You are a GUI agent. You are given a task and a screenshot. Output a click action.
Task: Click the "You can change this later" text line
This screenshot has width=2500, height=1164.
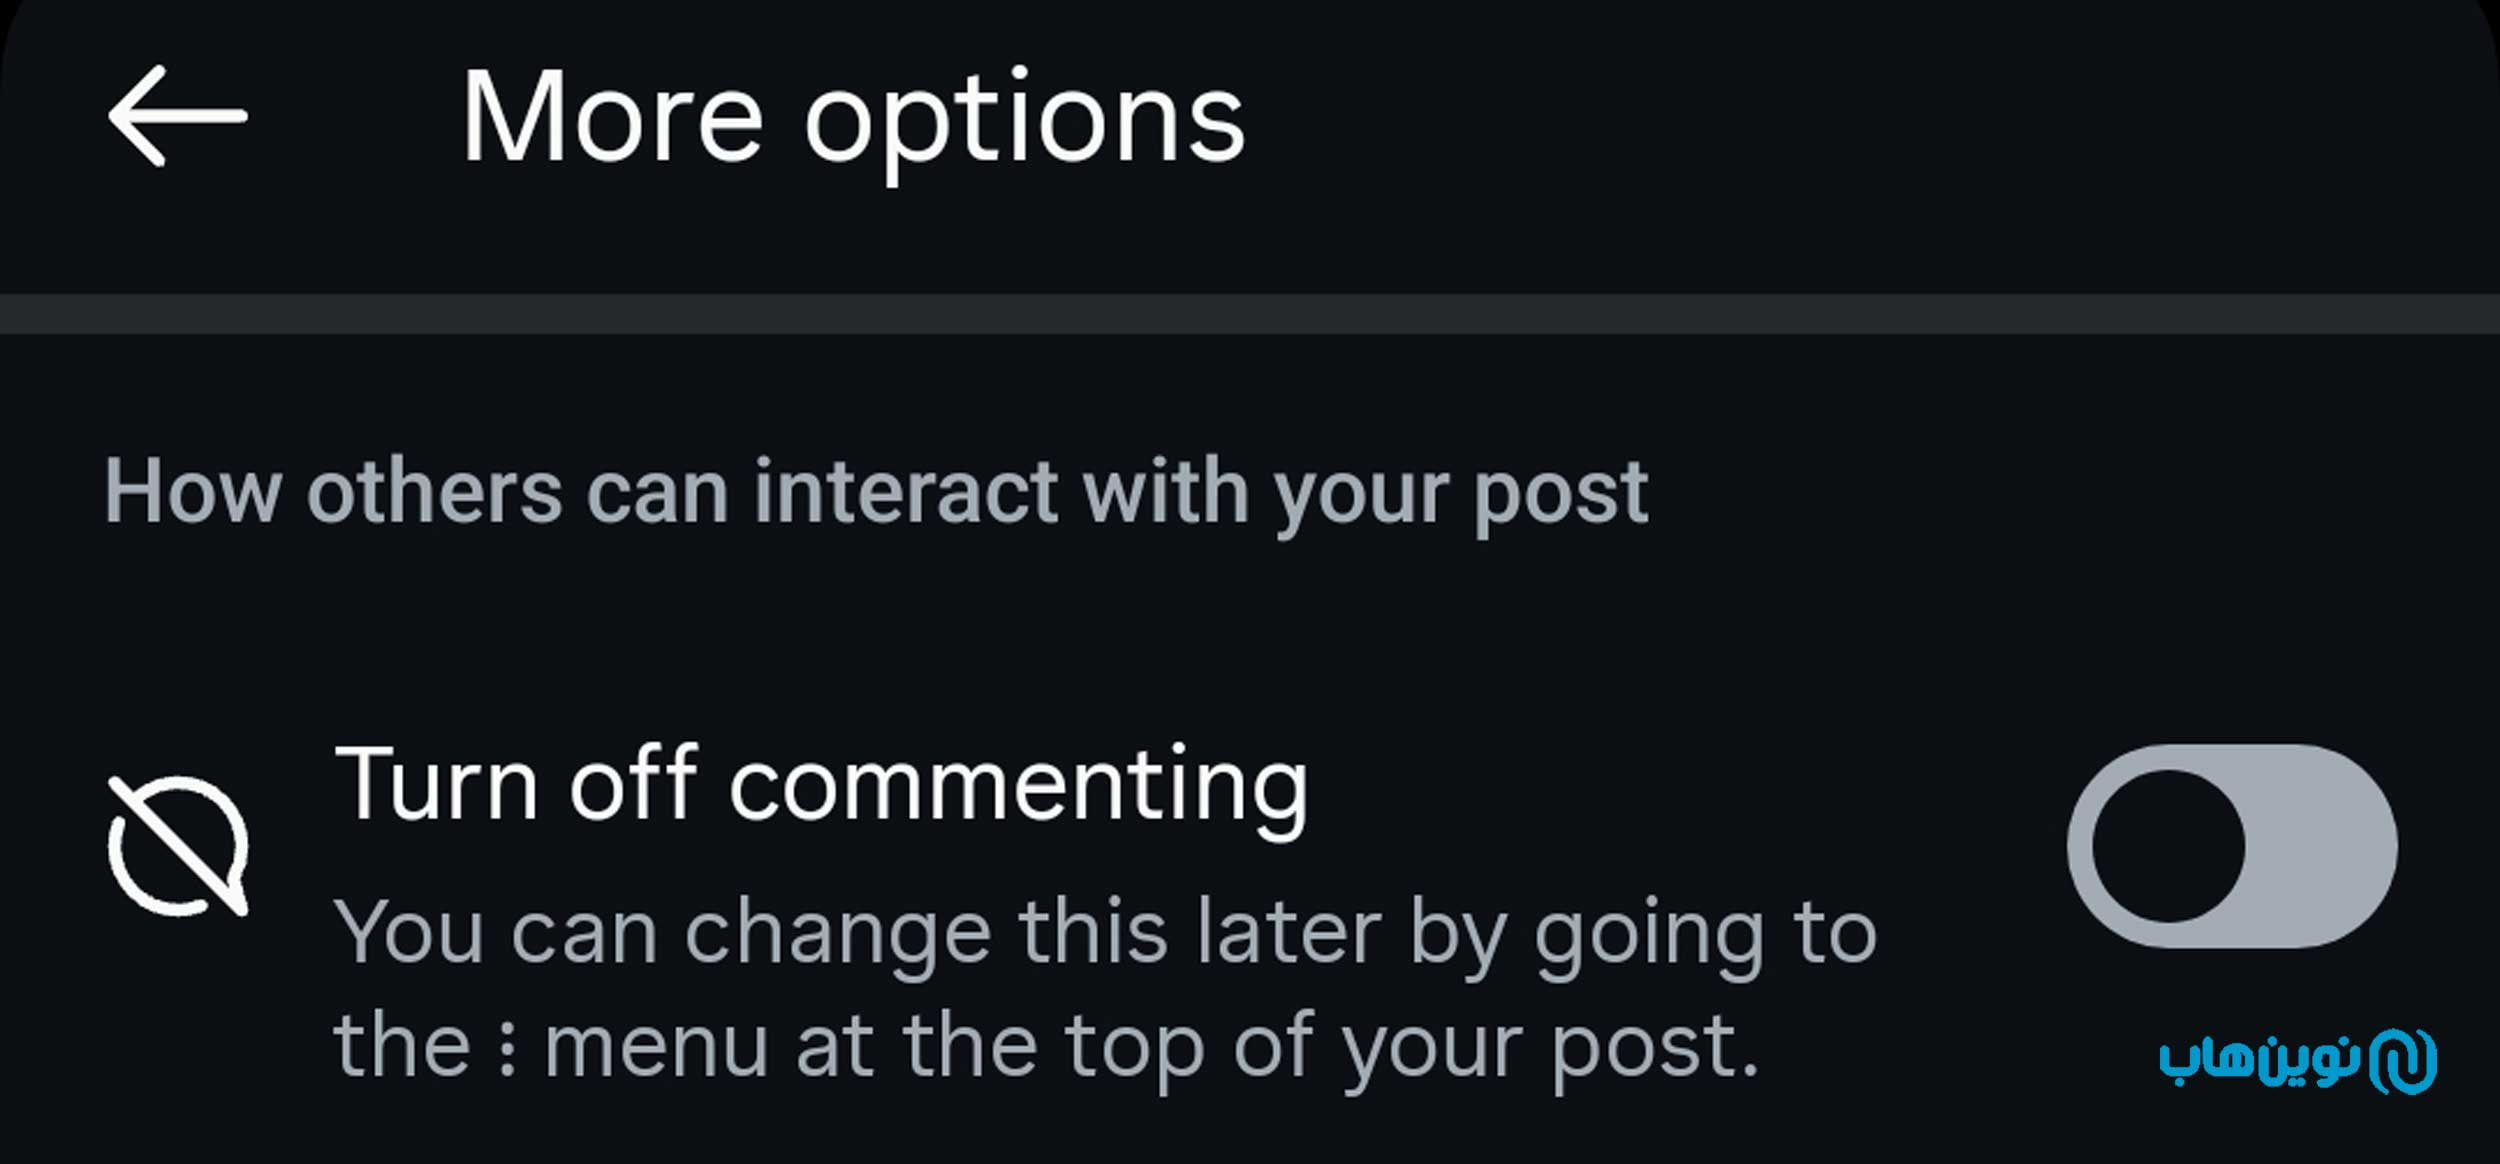[1104, 932]
